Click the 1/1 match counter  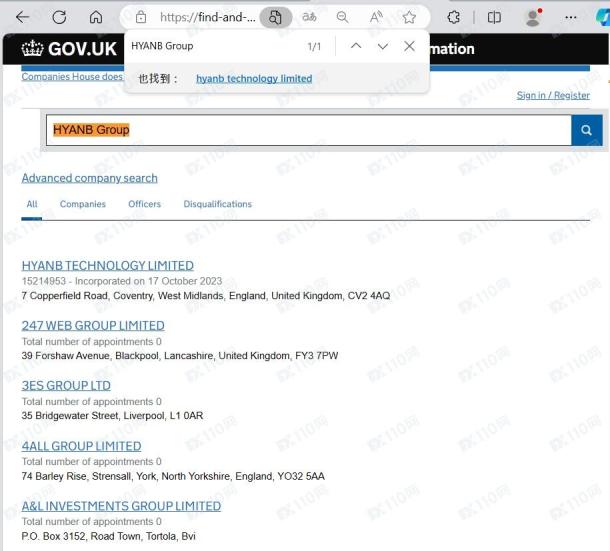[314, 47]
